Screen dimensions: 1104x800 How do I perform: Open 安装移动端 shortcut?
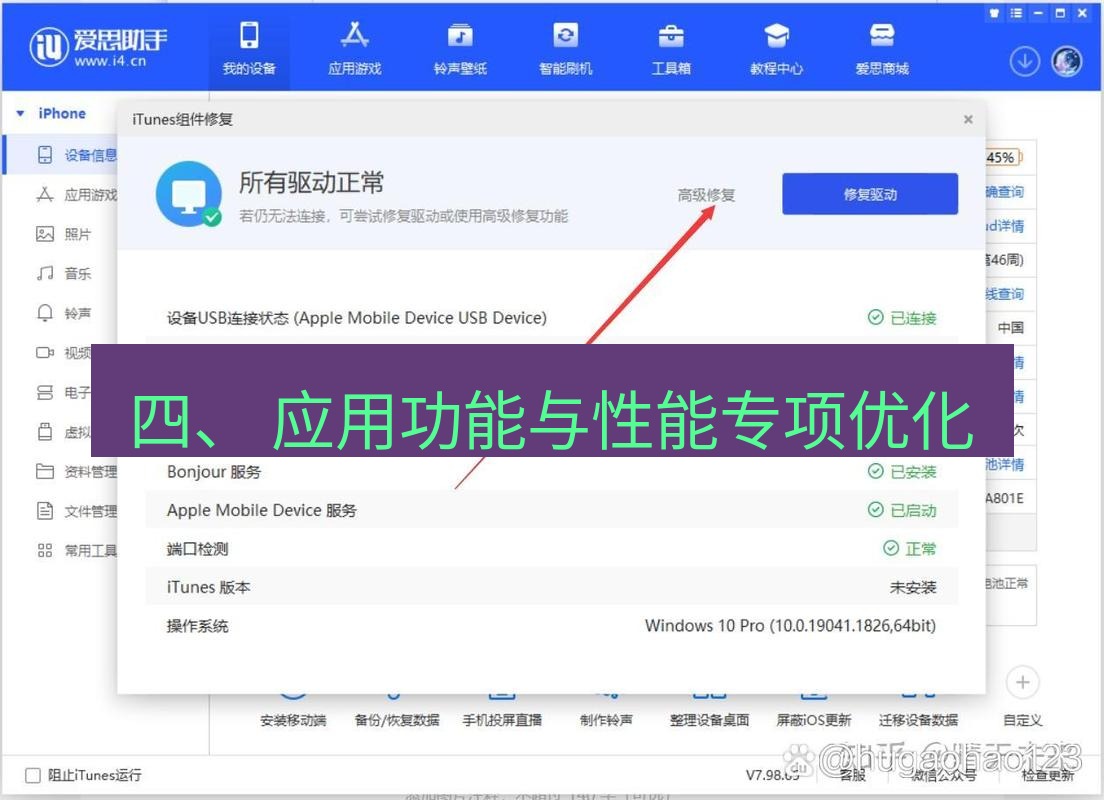tap(293, 720)
